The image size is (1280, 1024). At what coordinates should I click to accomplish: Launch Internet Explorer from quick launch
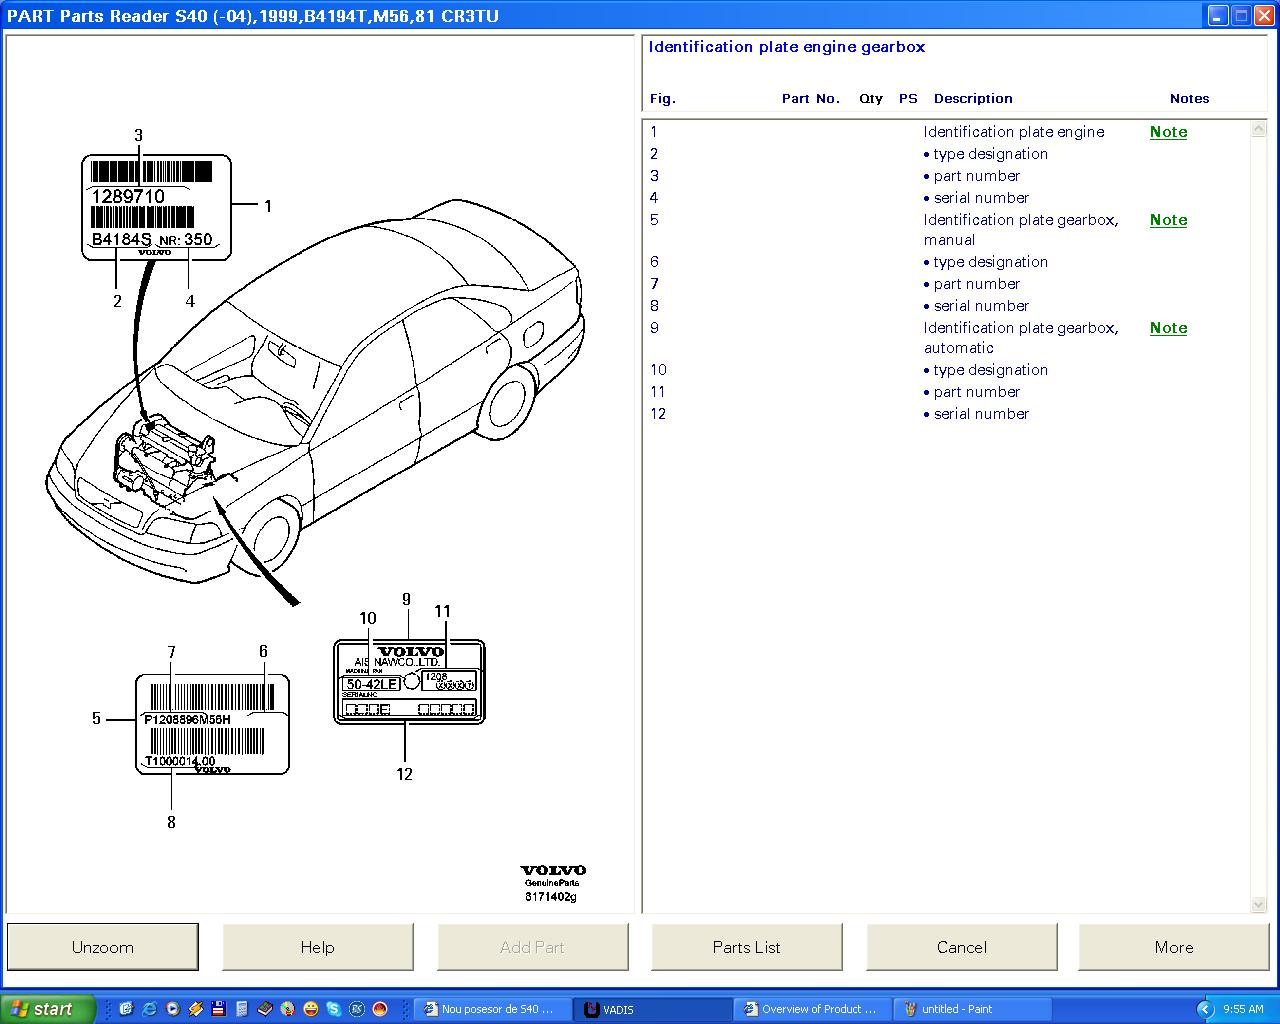click(149, 1009)
